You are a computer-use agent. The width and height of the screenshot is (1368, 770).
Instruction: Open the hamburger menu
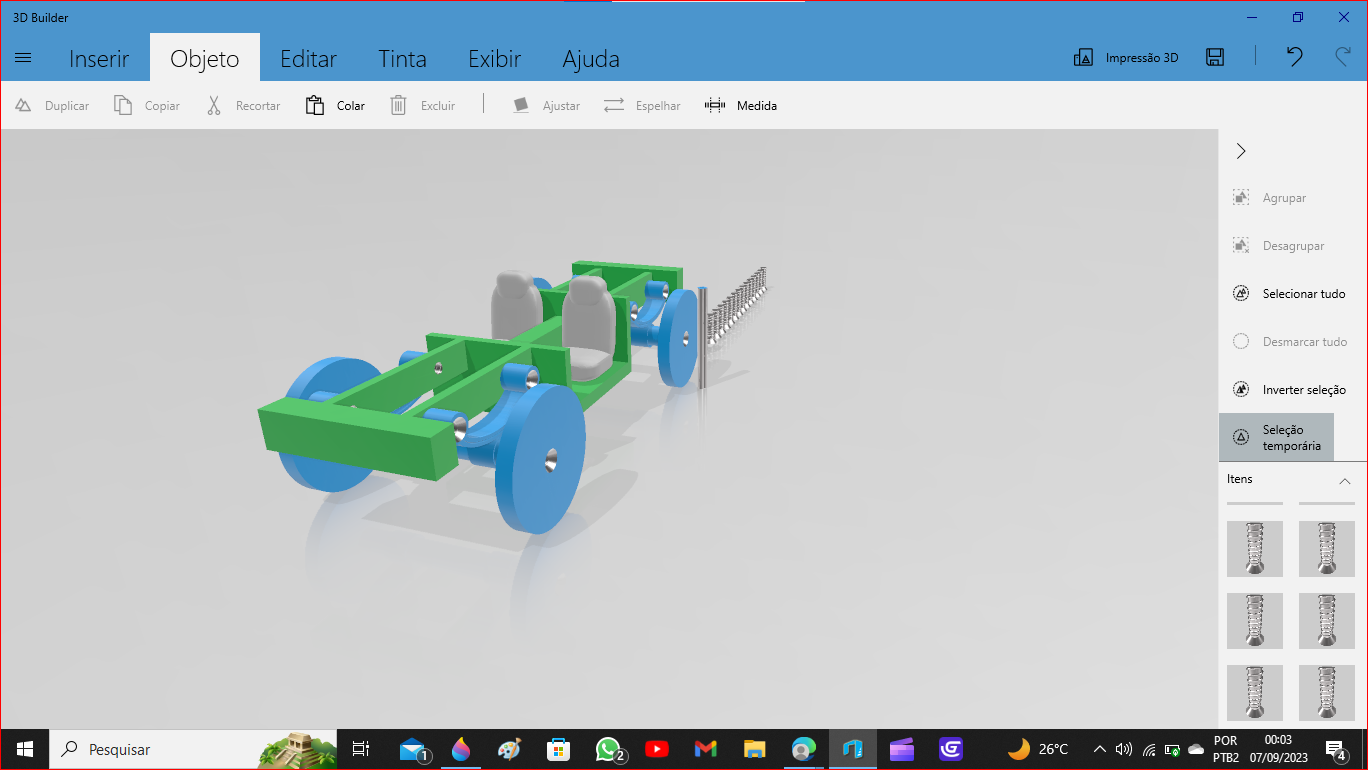pyautogui.click(x=22, y=57)
